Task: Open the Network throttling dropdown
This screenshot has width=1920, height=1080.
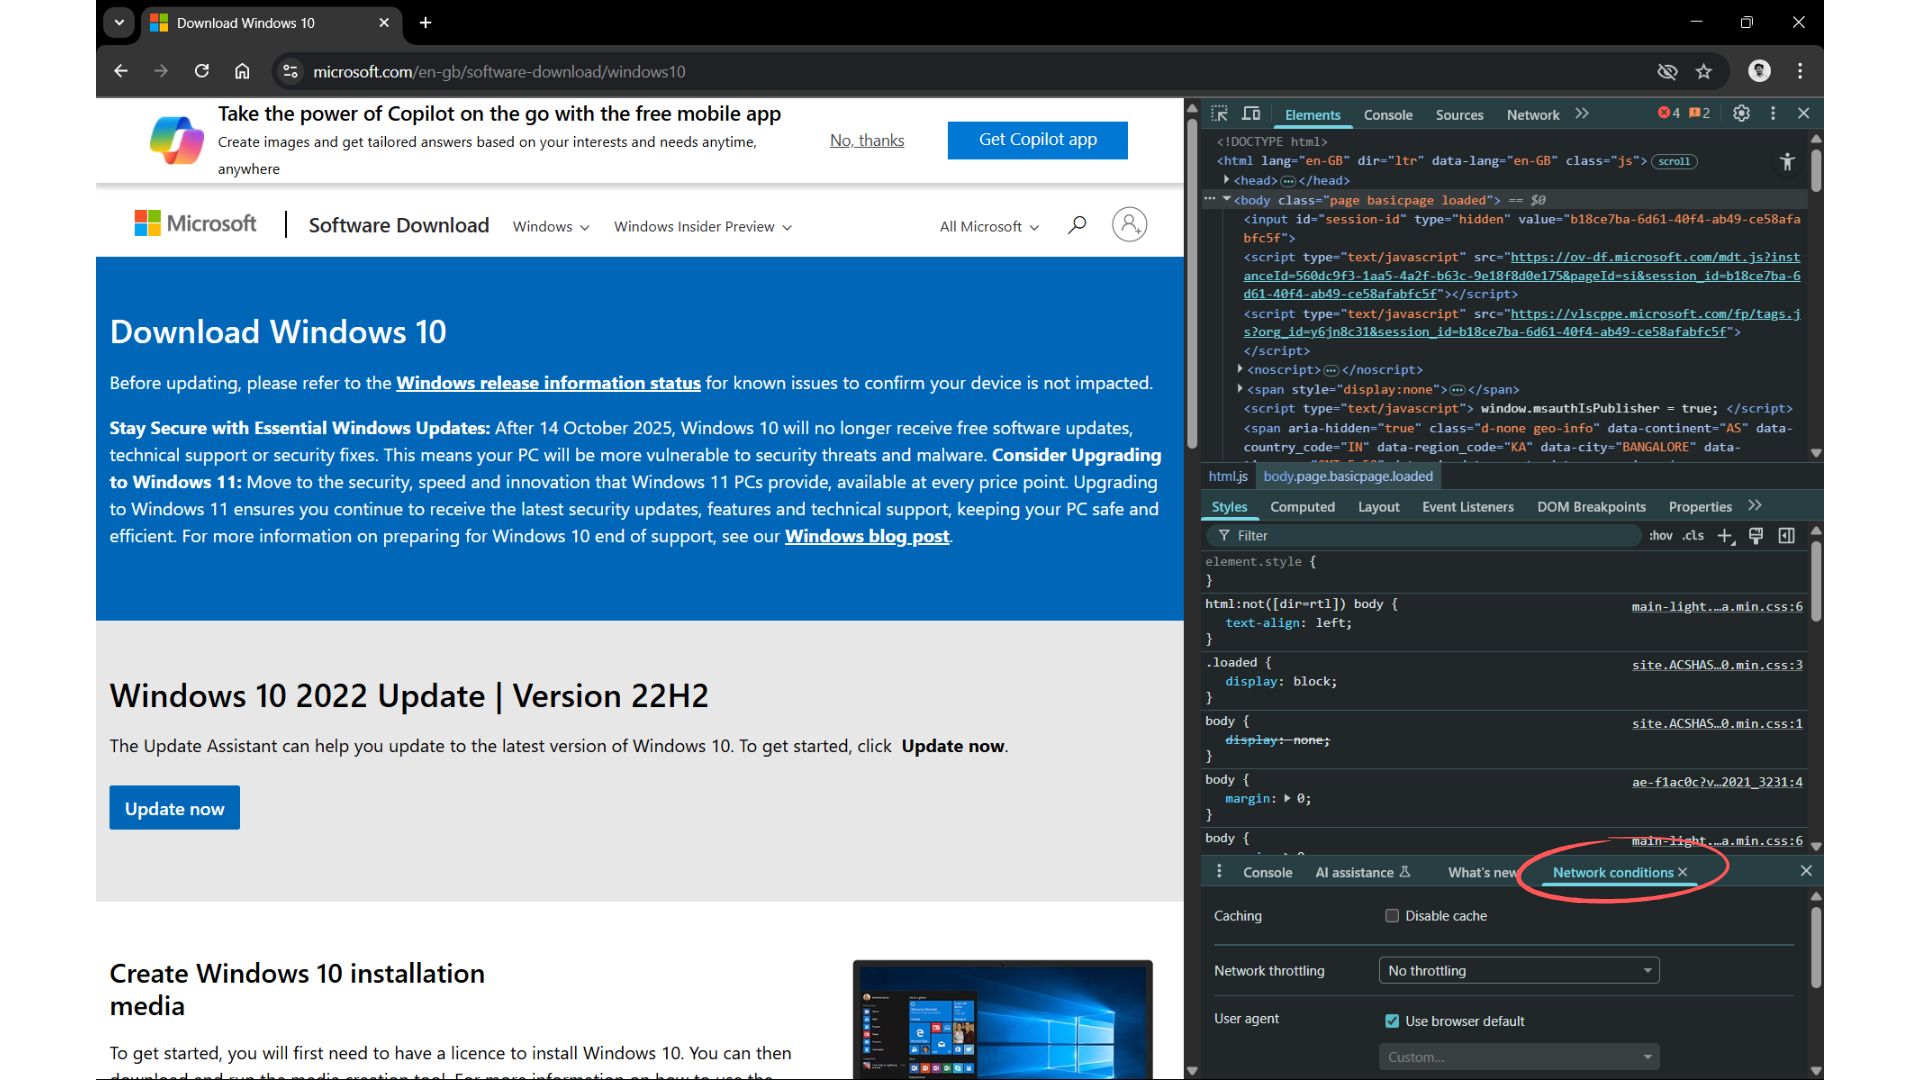Action: tap(1518, 971)
